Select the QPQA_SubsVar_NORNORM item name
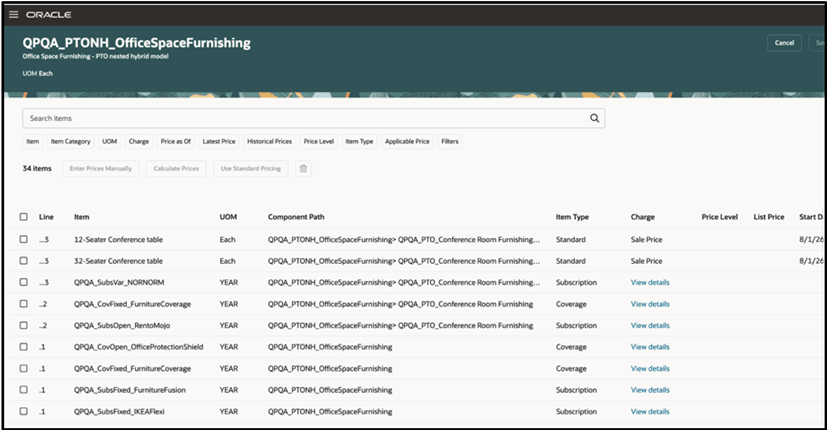Screen dimensions: 829x432 coord(119,282)
